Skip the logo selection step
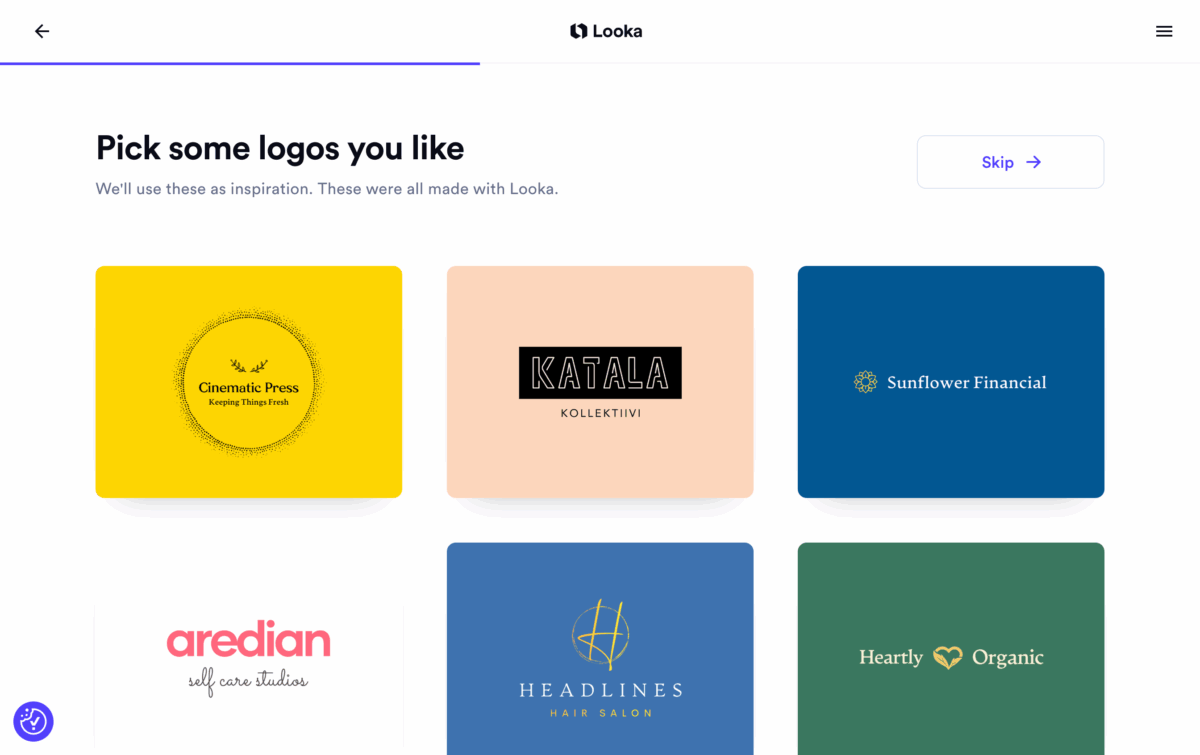The image size is (1200, 755). [1010, 162]
